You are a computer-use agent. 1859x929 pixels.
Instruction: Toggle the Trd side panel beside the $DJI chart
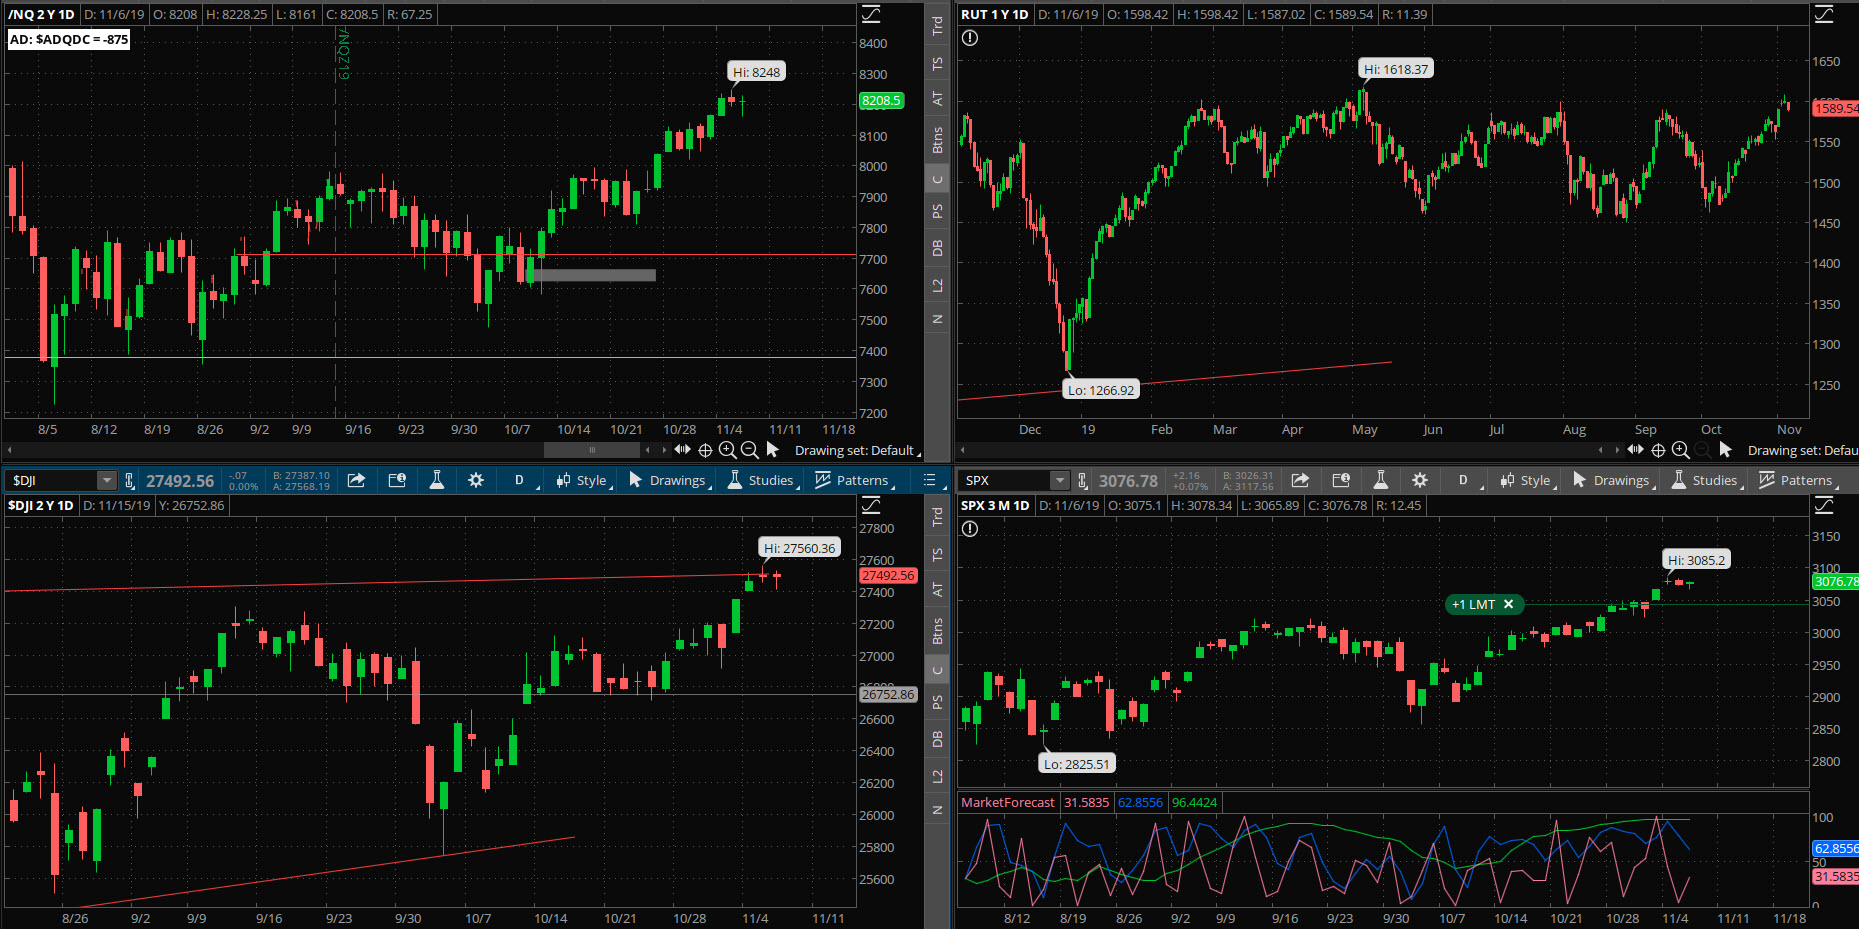click(937, 517)
